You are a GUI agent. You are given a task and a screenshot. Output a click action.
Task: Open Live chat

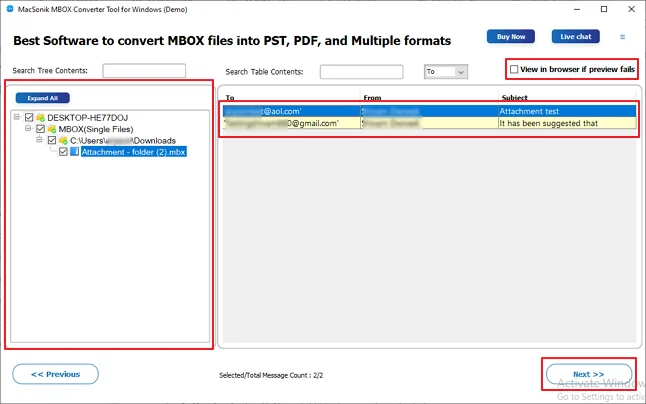coord(576,37)
